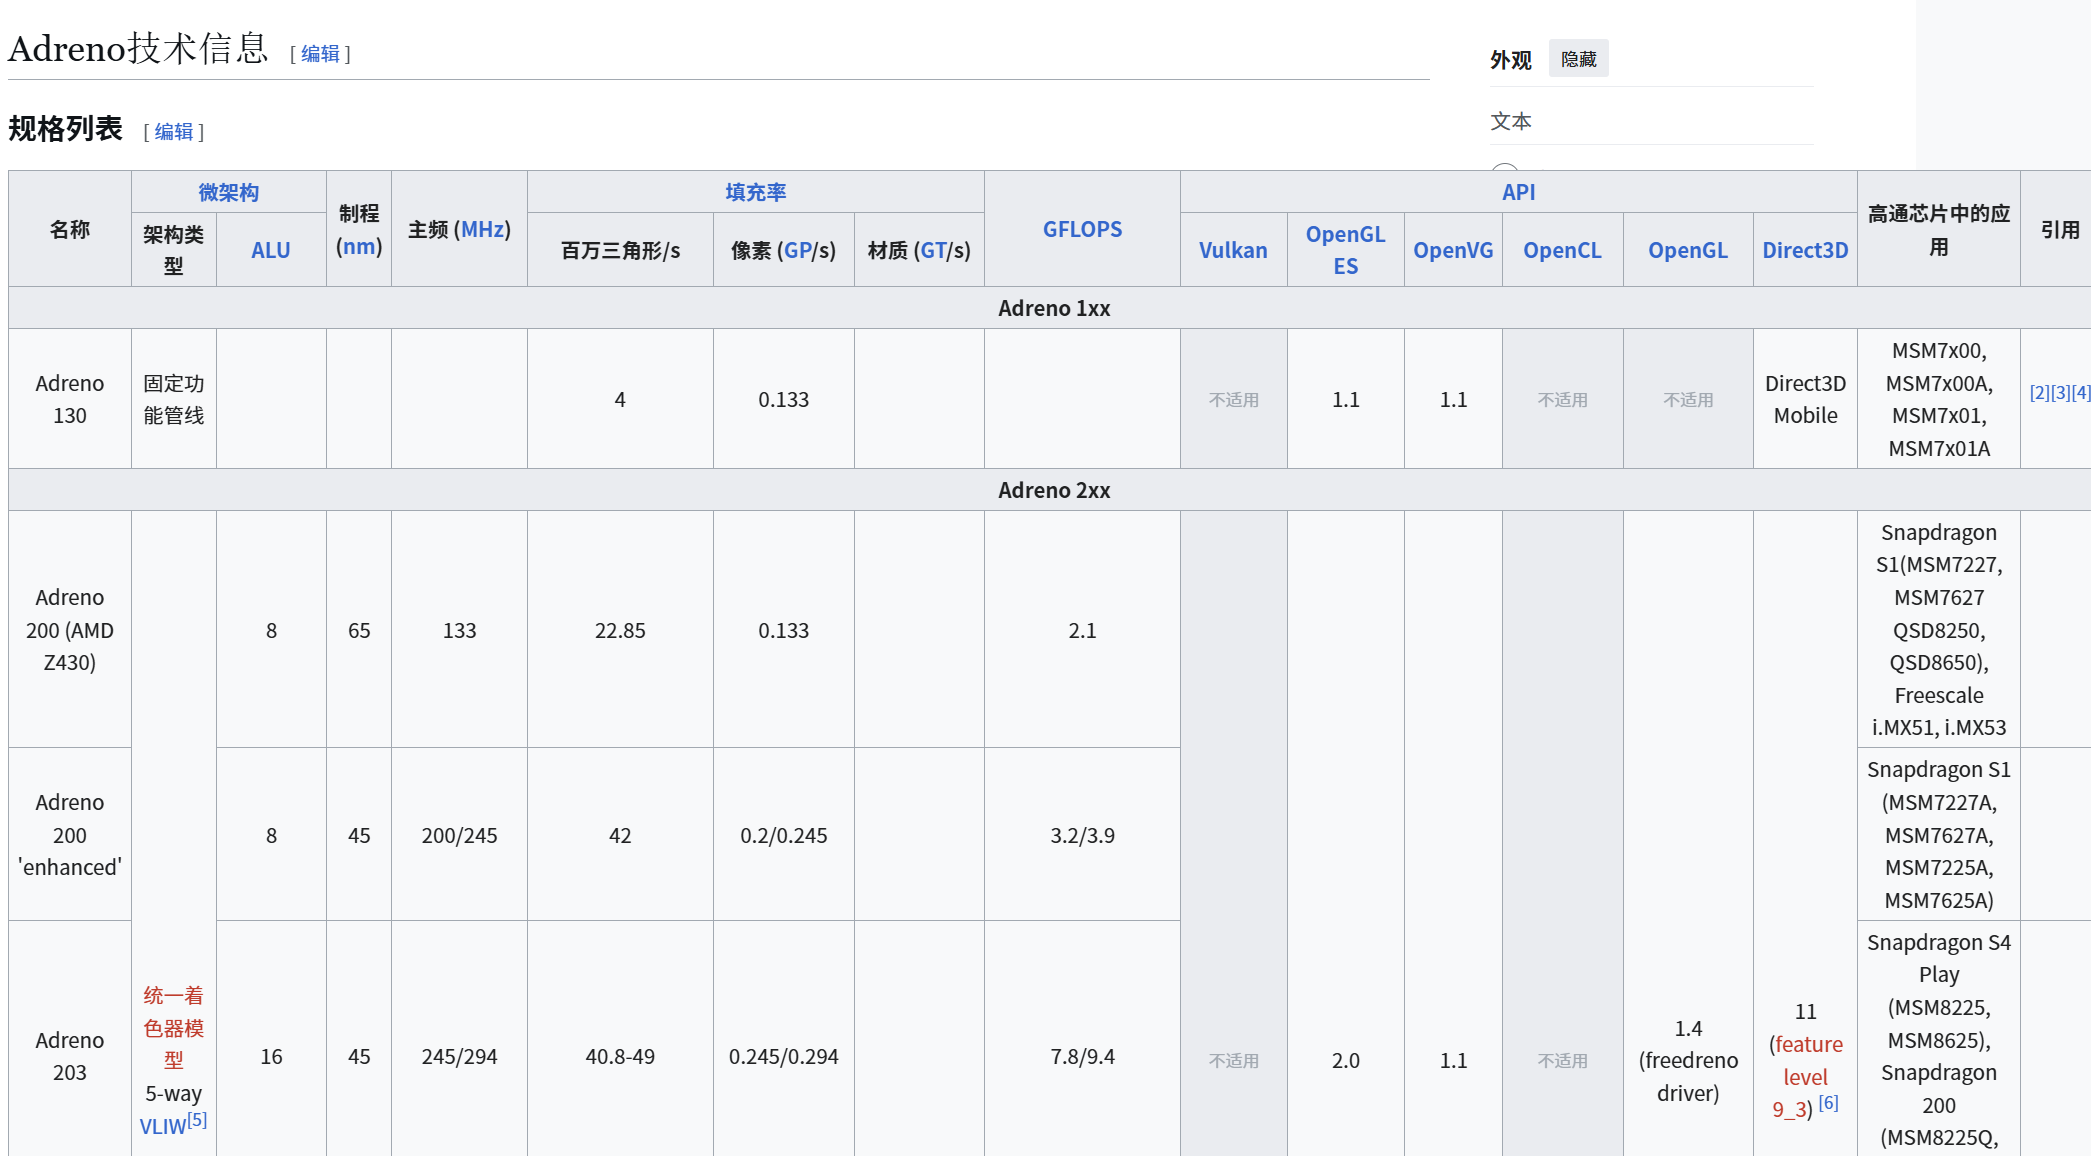Open the GFLOPS column header link

click(1082, 229)
